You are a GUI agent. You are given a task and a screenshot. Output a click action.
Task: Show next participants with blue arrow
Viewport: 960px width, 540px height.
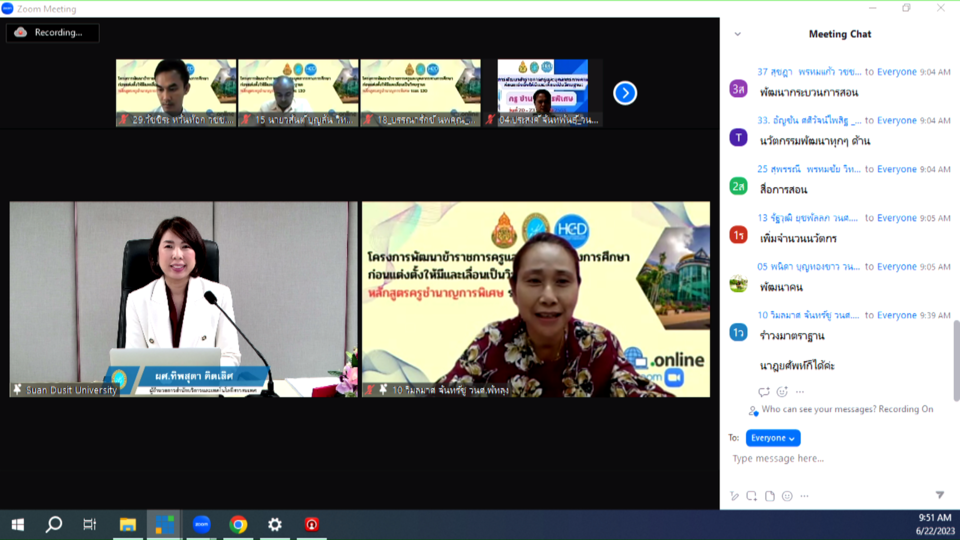(624, 93)
